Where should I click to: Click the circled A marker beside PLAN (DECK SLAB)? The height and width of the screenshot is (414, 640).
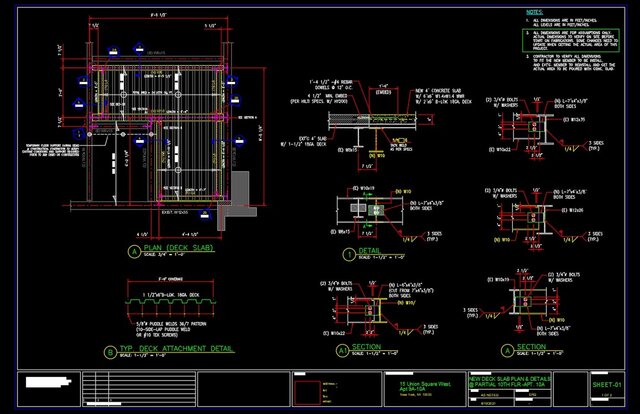134,252
